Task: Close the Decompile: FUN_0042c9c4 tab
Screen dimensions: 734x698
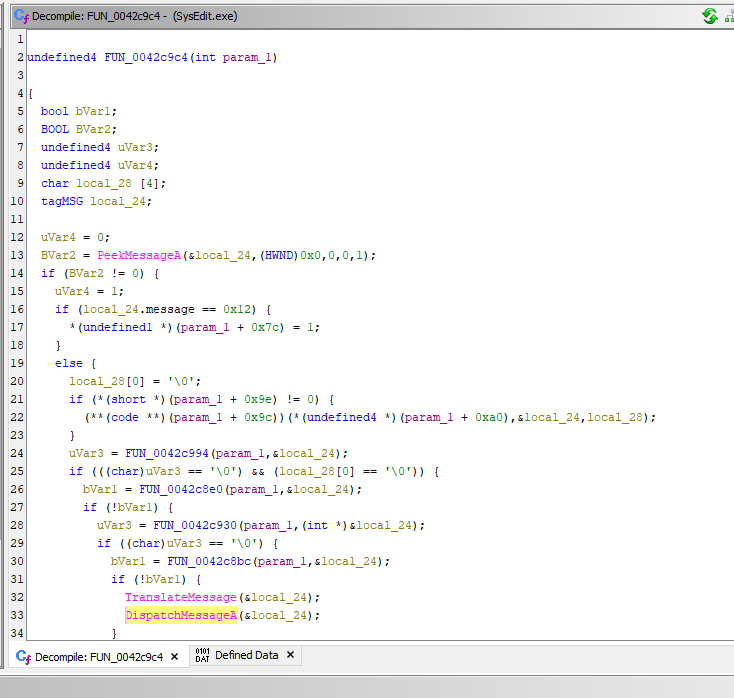Action: pos(174,656)
